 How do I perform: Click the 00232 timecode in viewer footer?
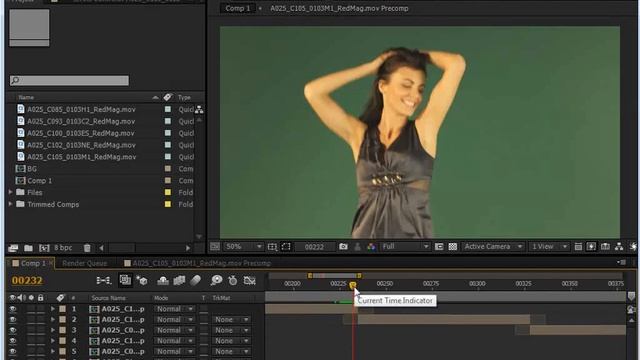[314, 247]
